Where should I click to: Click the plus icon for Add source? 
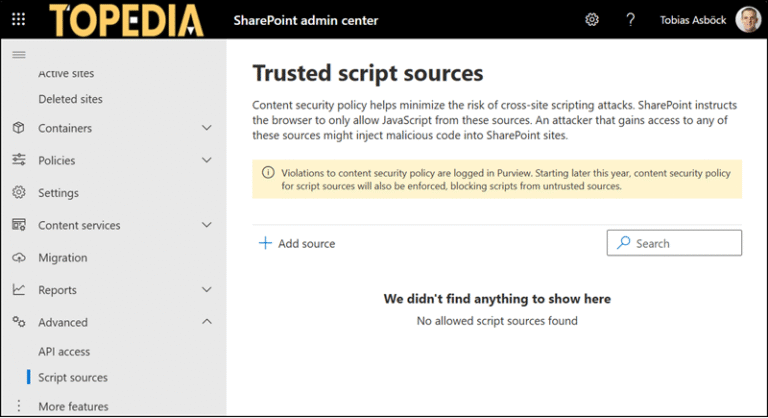(265, 243)
